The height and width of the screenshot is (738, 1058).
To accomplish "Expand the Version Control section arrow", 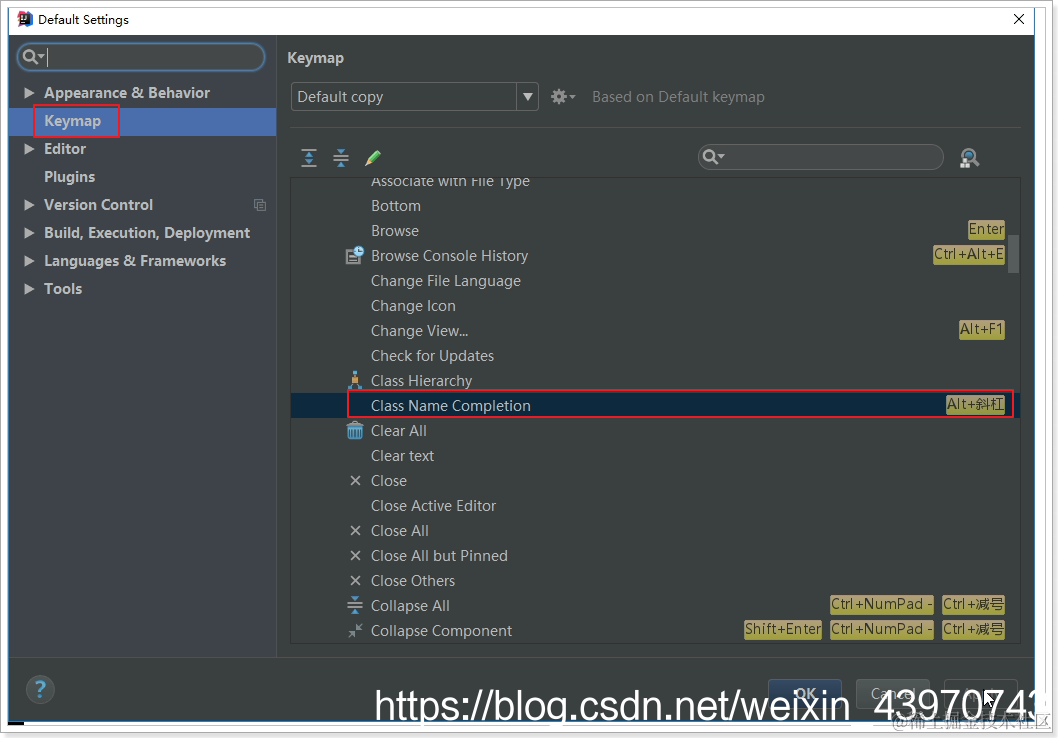I will 29,204.
